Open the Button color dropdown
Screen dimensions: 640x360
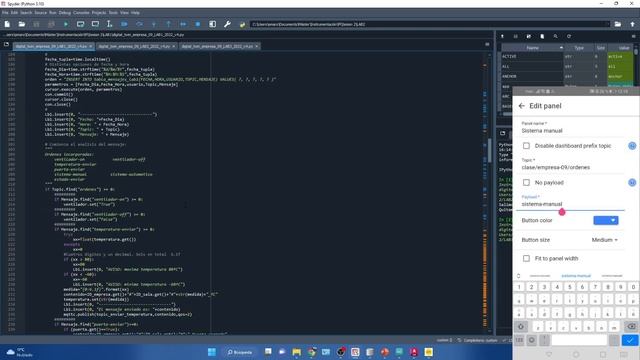coord(613,220)
